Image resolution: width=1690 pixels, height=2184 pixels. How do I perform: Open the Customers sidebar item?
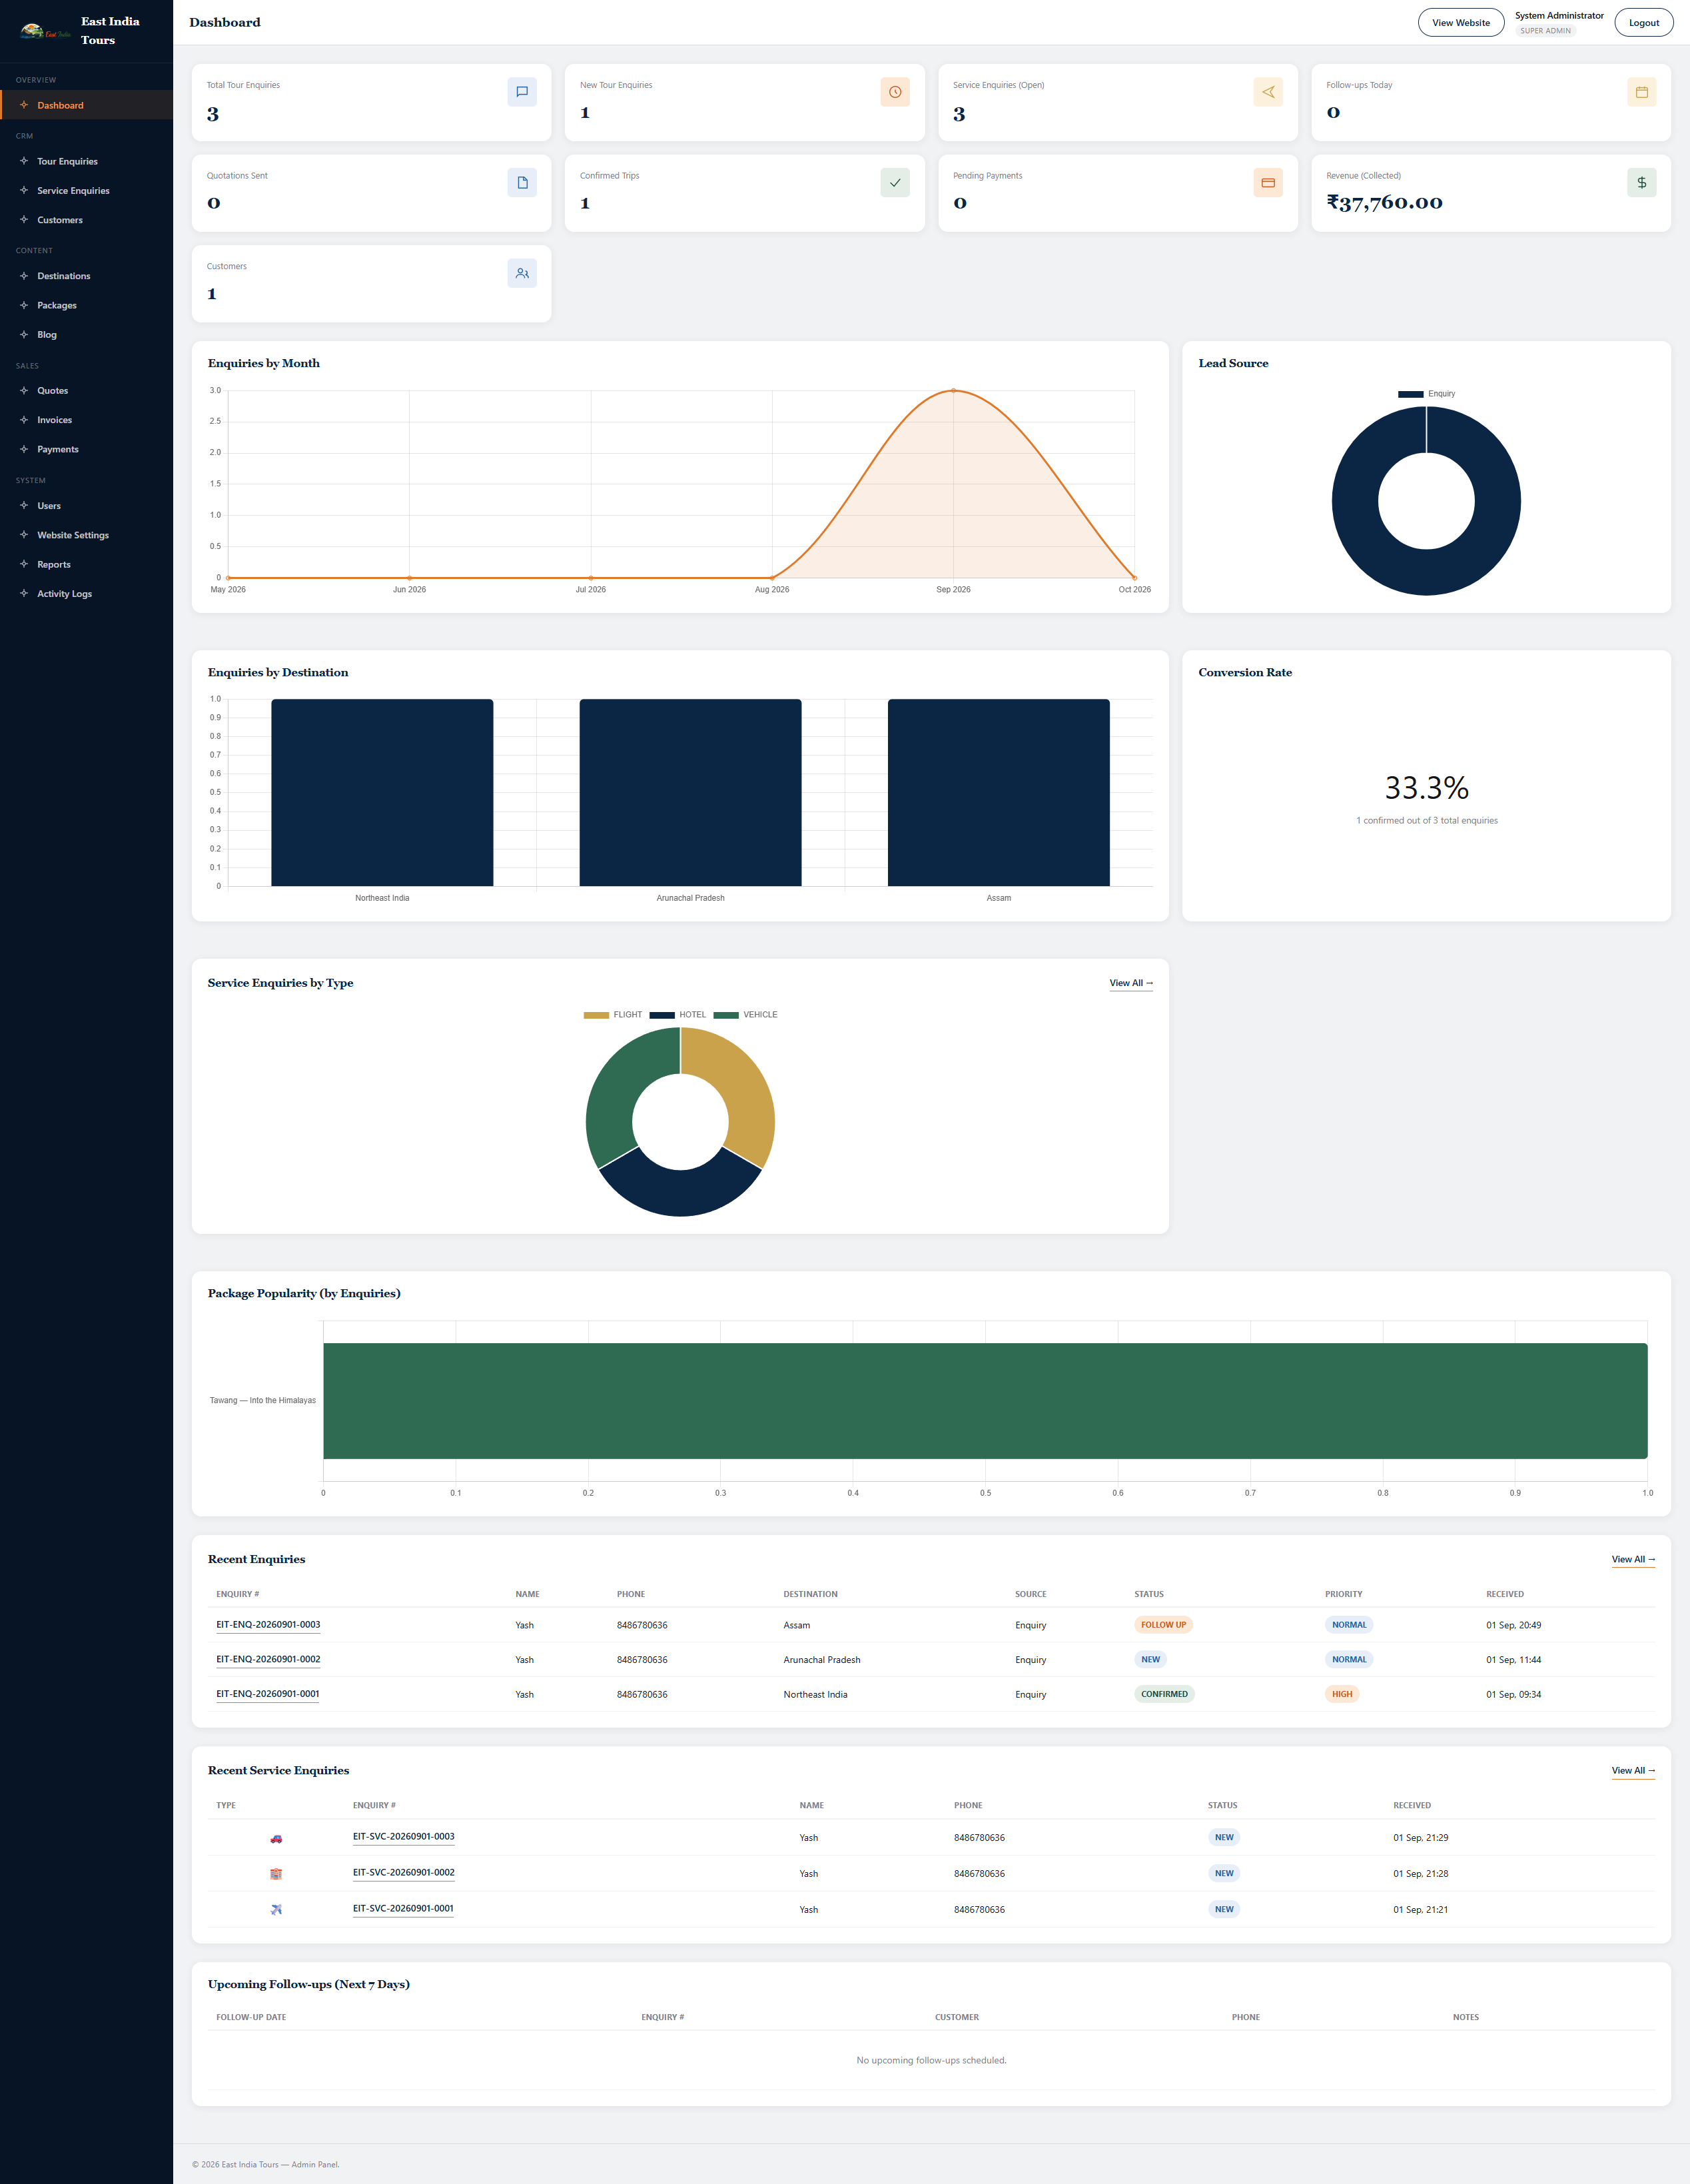point(87,220)
